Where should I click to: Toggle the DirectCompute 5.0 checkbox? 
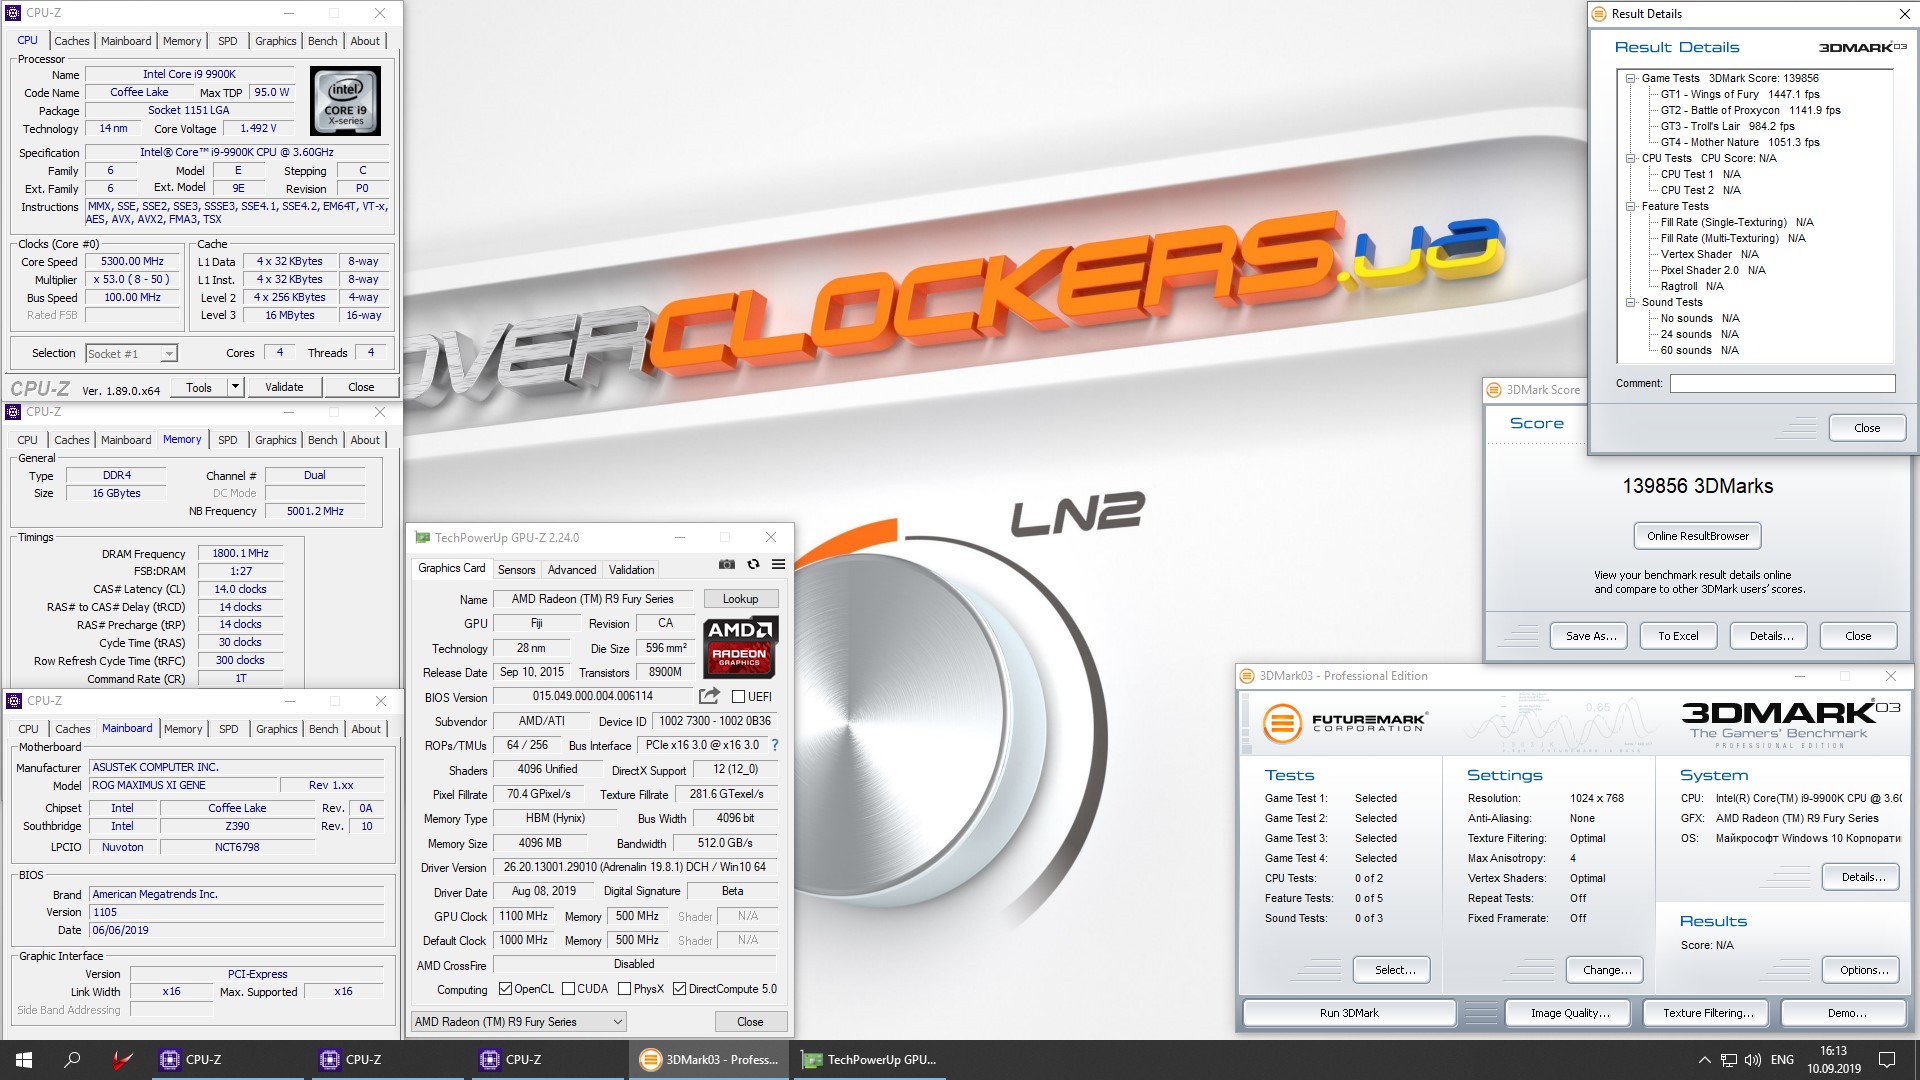pos(679,989)
